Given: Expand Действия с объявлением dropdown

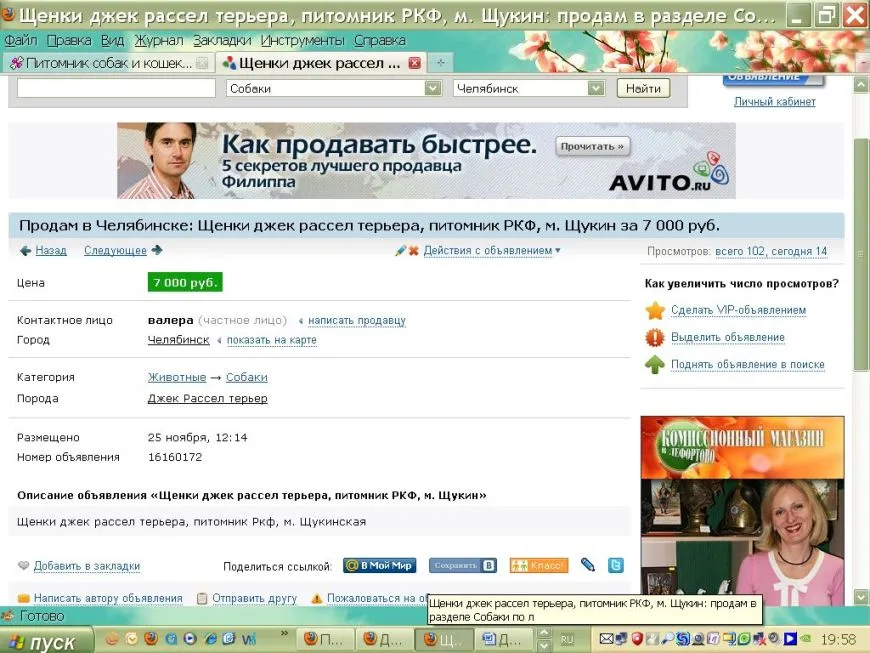Looking at the screenshot, I should point(492,251).
